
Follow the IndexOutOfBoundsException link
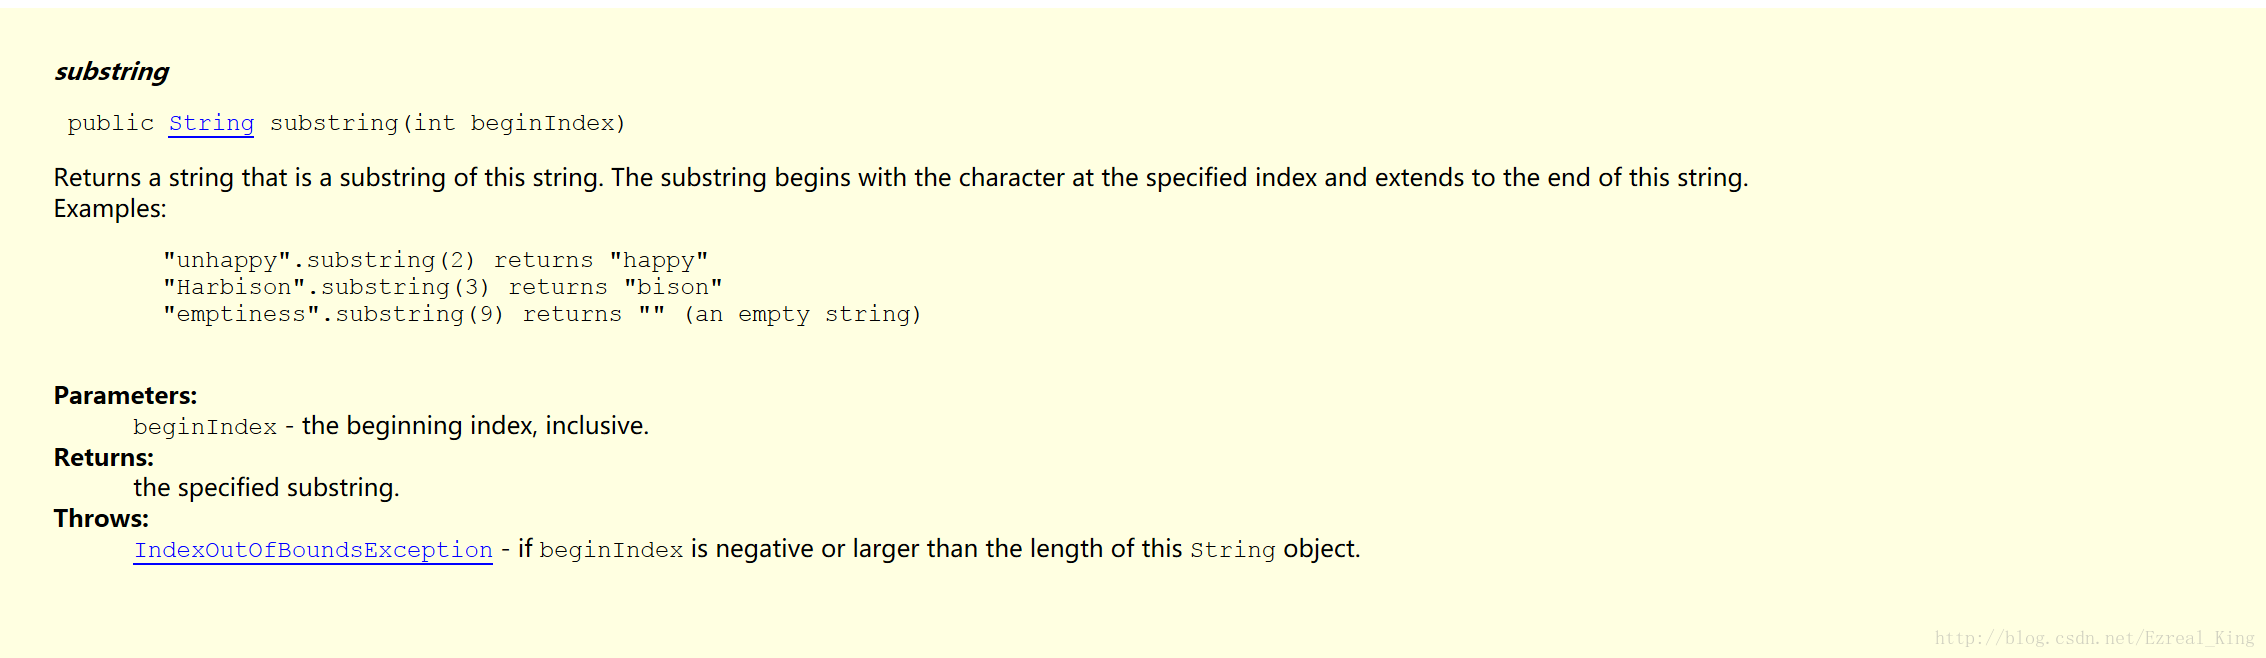[313, 550]
